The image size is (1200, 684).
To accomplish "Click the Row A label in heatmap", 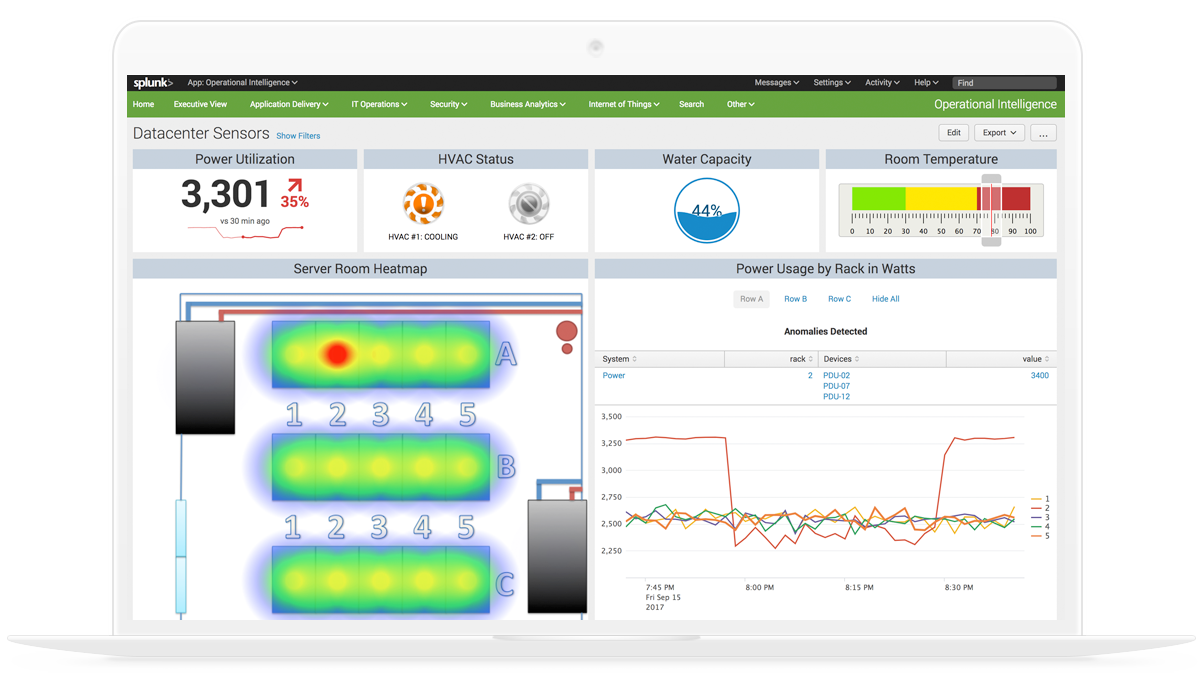I will [x=506, y=353].
